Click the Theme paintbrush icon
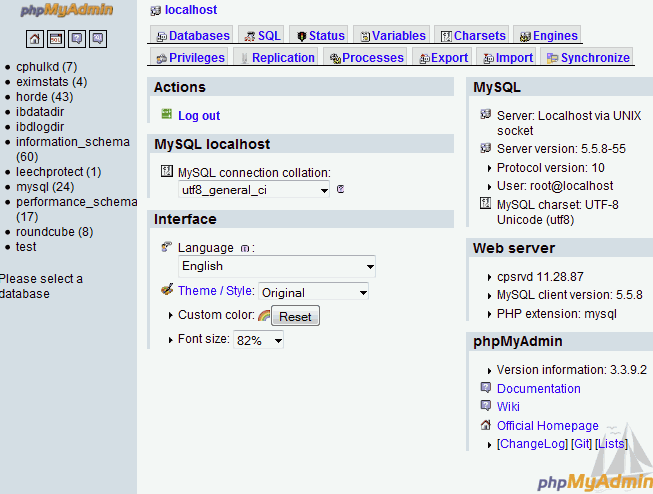 coord(167,289)
